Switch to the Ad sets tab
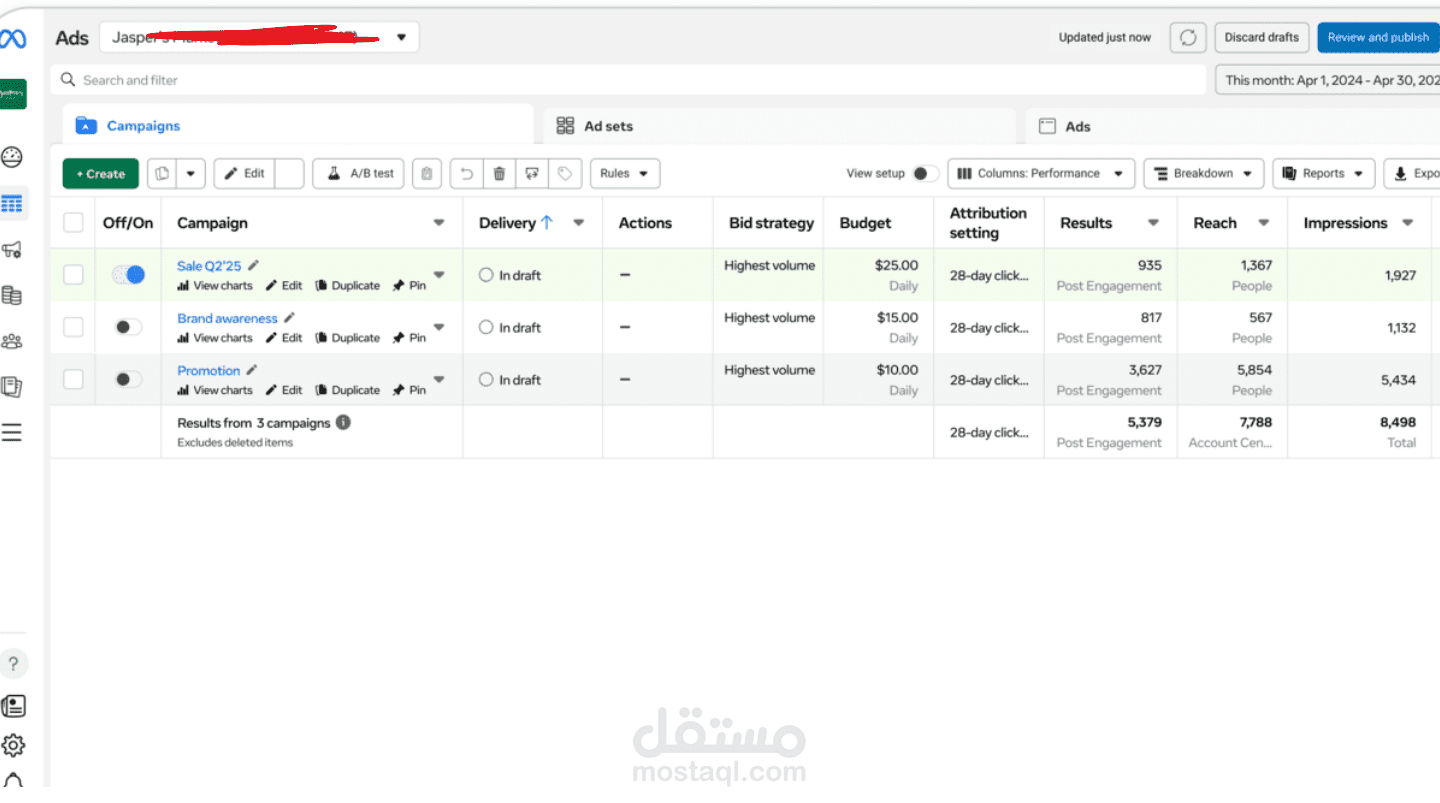Image resolution: width=1440 pixels, height=803 pixels. click(779, 126)
